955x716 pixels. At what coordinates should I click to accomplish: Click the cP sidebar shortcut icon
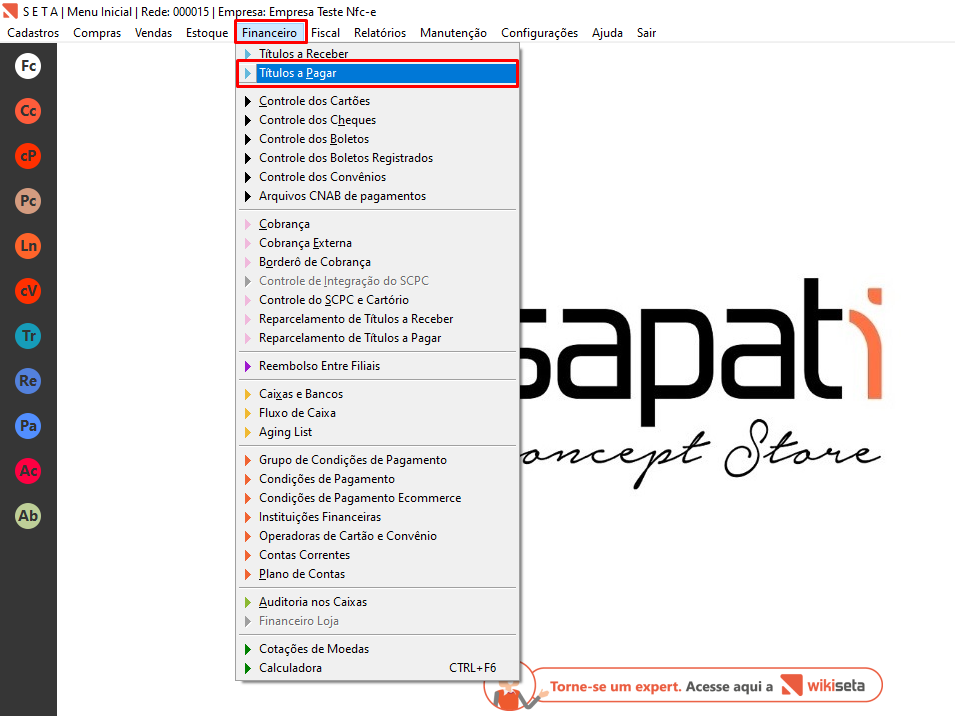[x=28, y=156]
